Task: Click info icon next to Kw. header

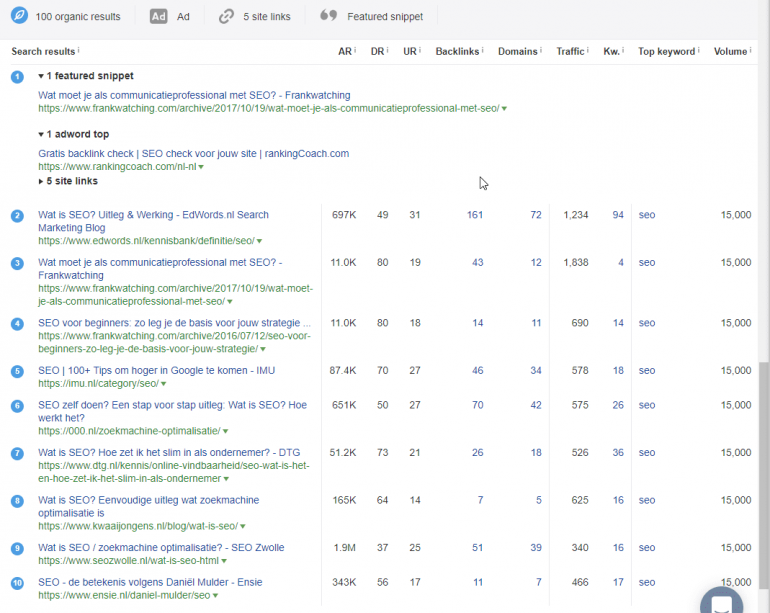Action: point(623,50)
